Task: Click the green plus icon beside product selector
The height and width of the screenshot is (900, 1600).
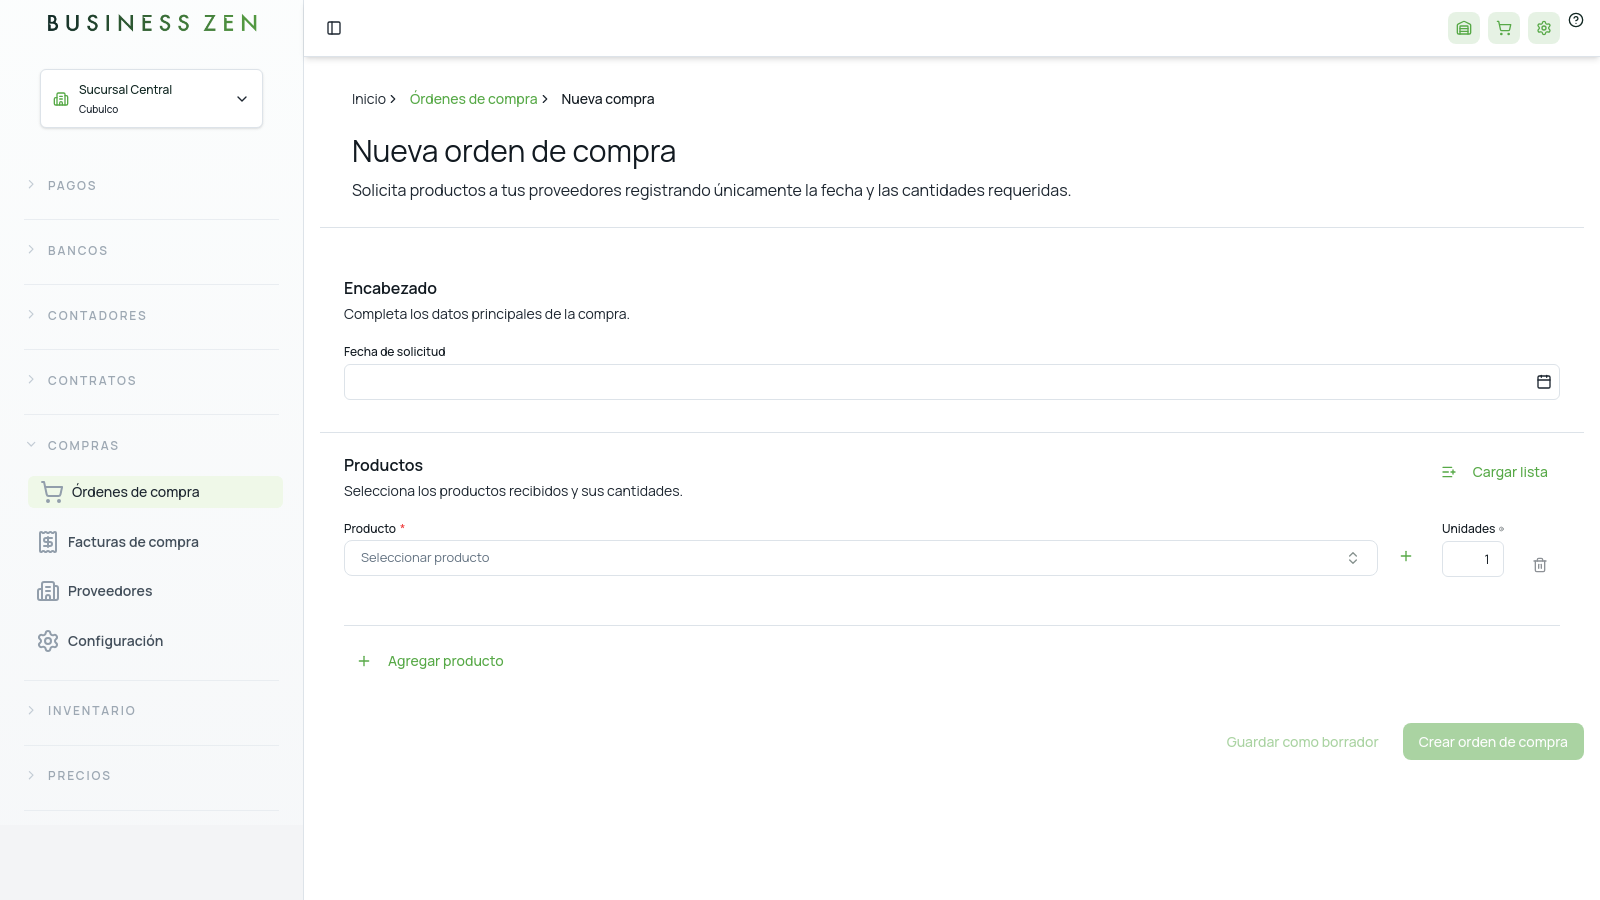Action: pyautogui.click(x=1406, y=556)
